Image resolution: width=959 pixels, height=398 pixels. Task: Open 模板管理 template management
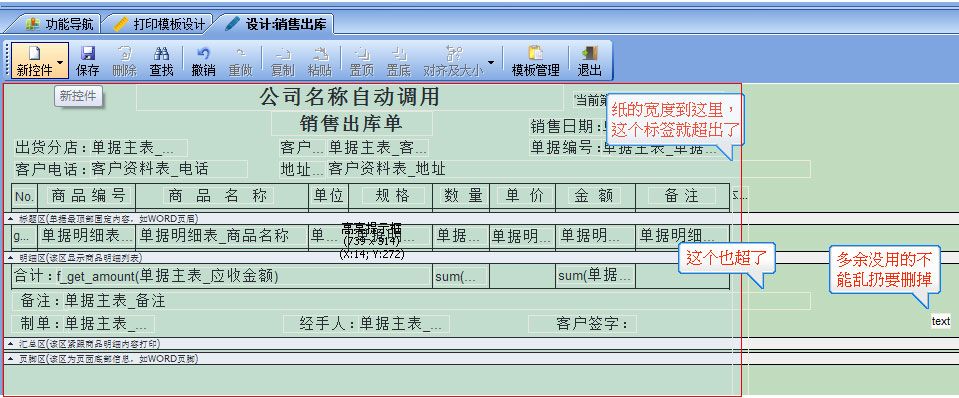(535, 61)
